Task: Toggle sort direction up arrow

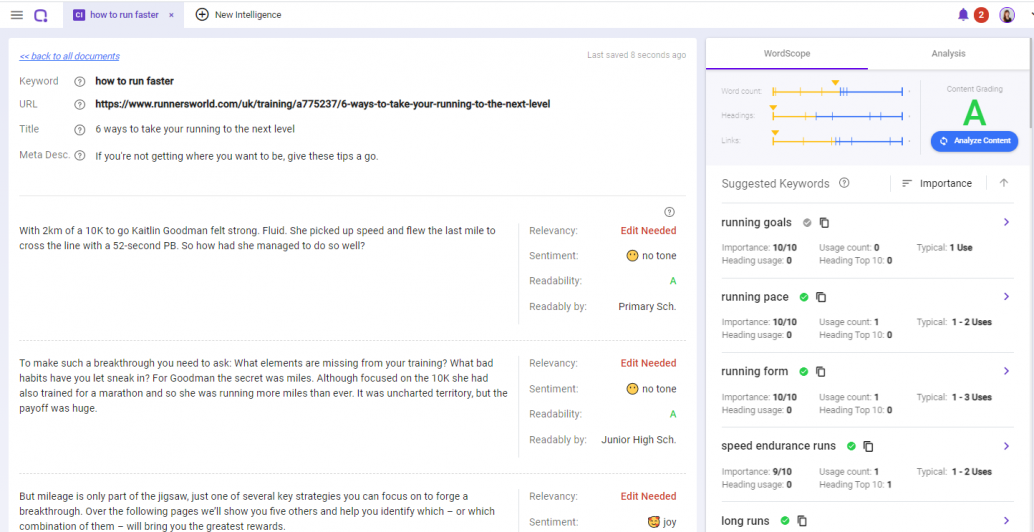Action: (x=1004, y=183)
